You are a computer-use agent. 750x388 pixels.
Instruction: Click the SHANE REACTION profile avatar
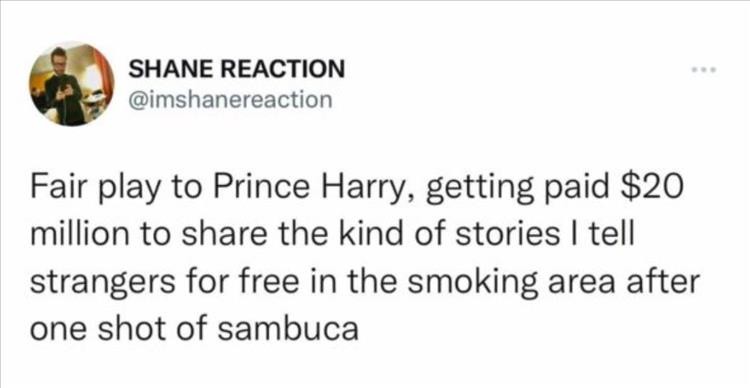pos(72,84)
